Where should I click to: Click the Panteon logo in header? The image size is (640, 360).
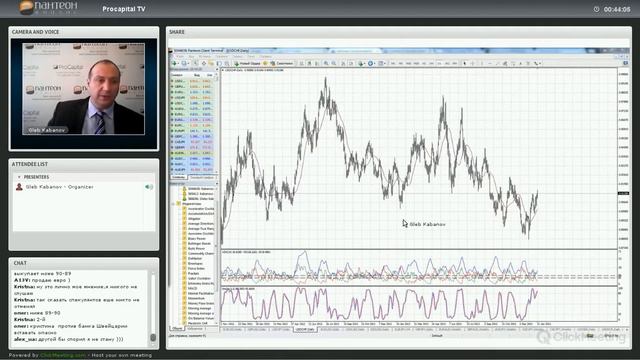coord(48,7)
